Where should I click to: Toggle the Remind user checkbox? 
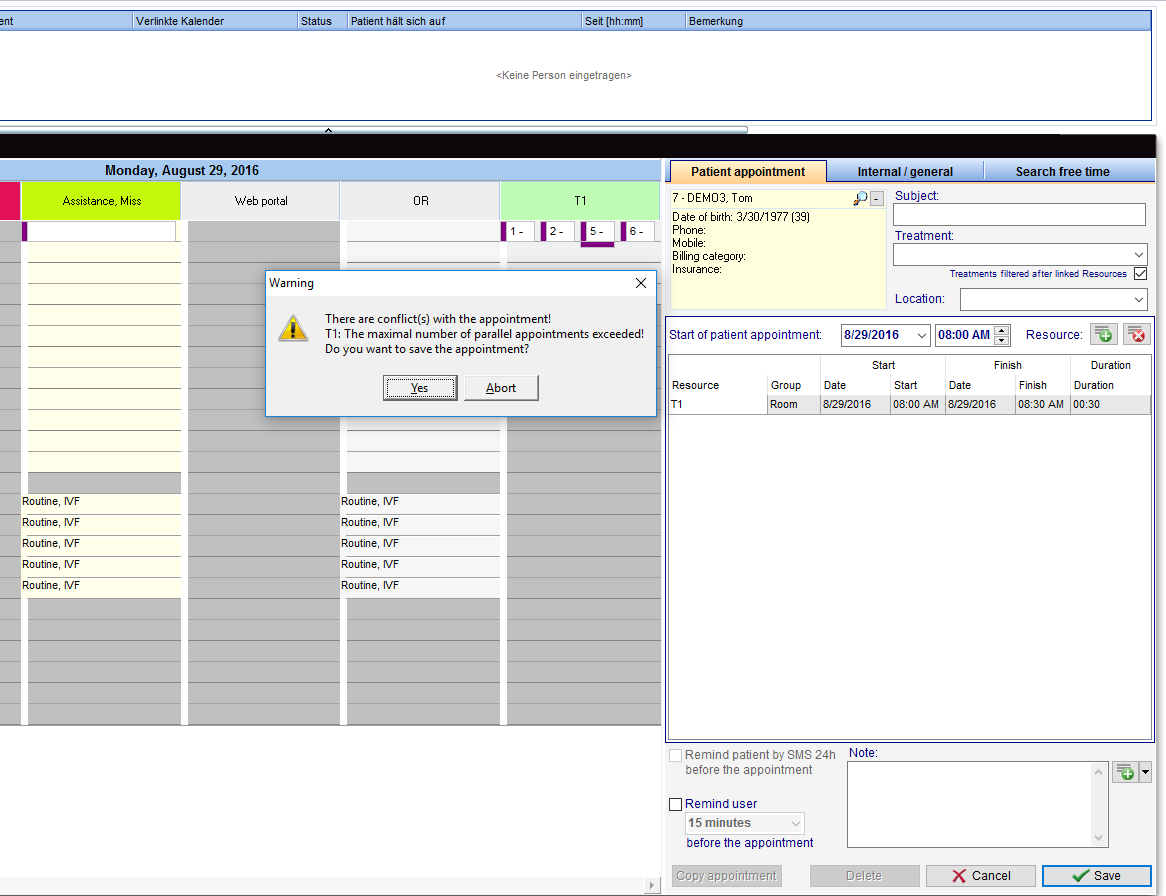click(x=676, y=805)
